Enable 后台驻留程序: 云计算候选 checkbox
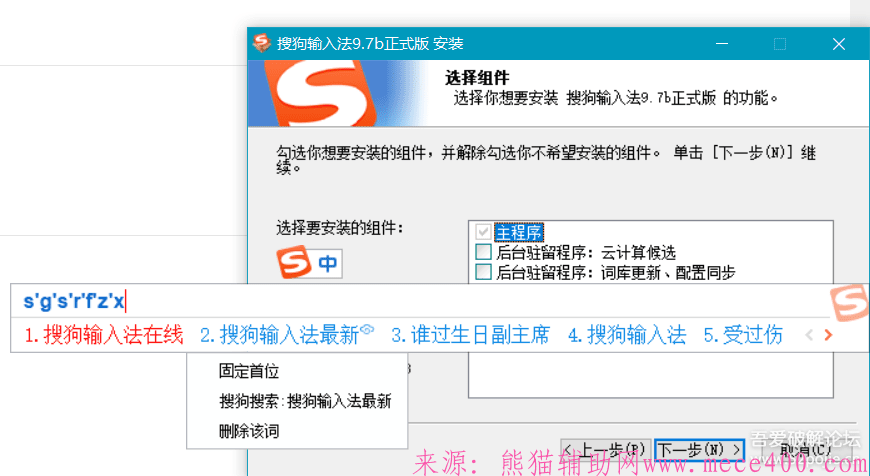Image resolution: width=870 pixels, height=476 pixels. click(x=484, y=252)
